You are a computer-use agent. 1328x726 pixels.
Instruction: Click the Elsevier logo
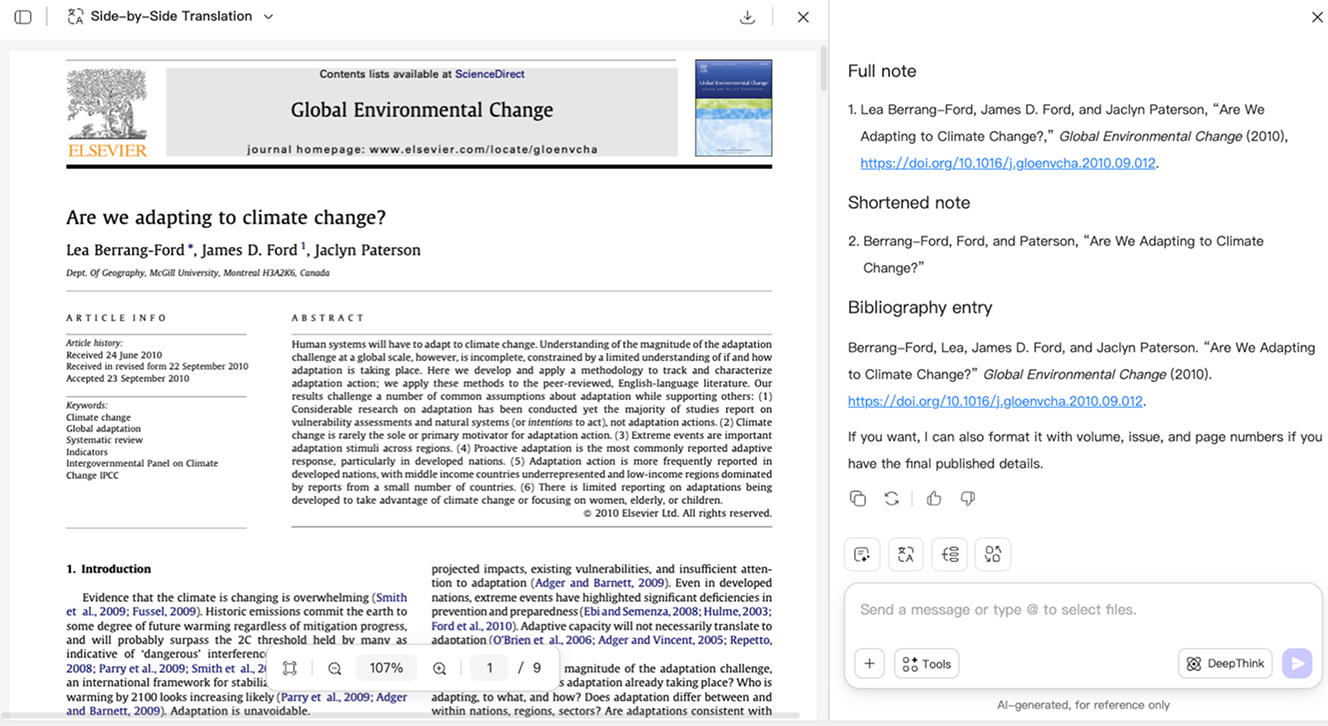point(107,113)
